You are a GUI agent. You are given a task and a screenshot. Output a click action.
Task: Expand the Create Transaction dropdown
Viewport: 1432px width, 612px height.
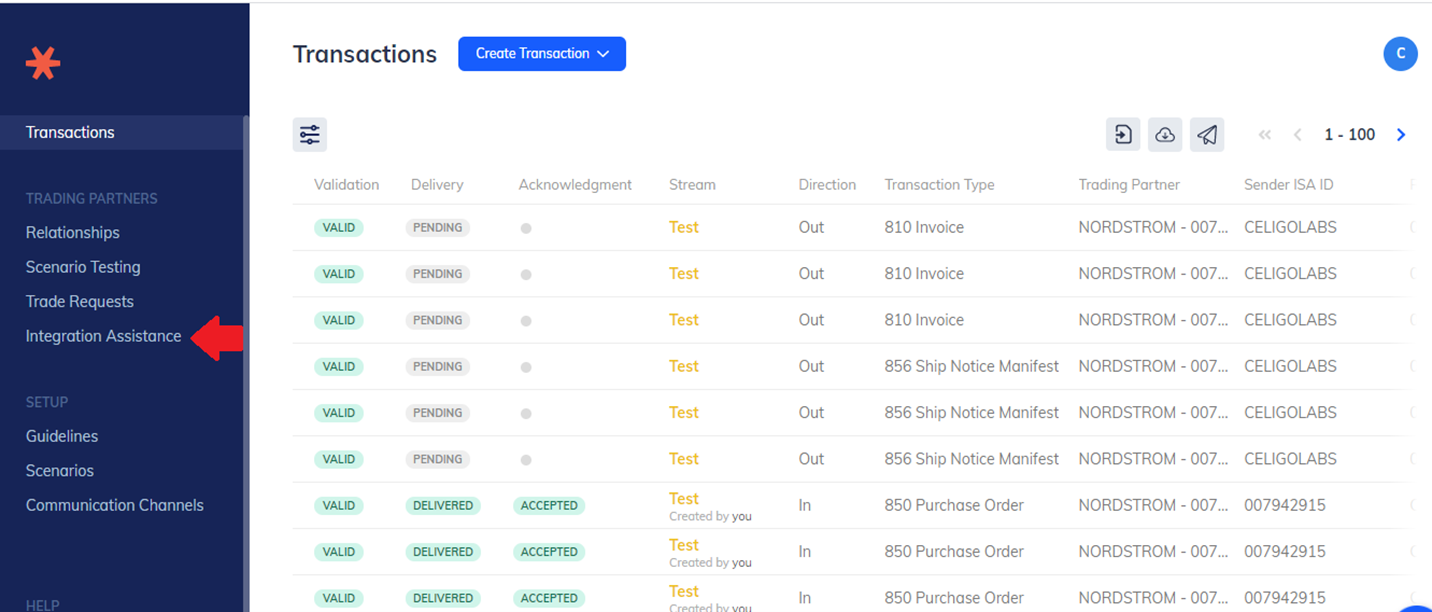pos(542,54)
